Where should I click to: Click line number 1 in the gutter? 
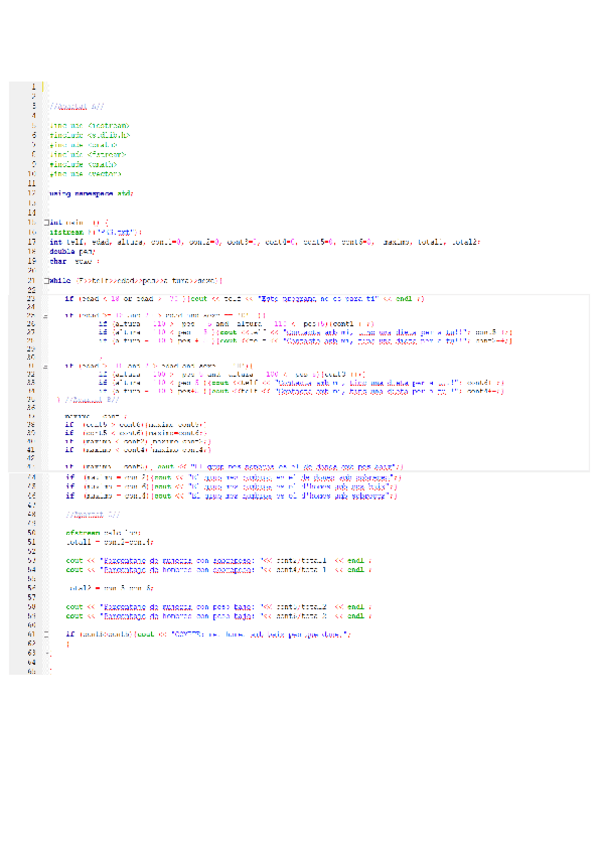point(33,87)
